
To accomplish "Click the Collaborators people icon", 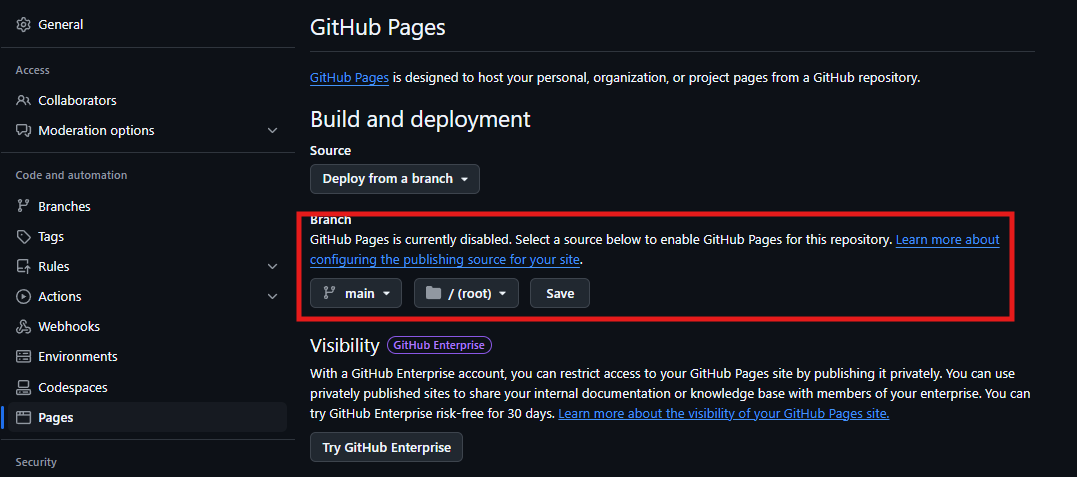I will [23, 100].
